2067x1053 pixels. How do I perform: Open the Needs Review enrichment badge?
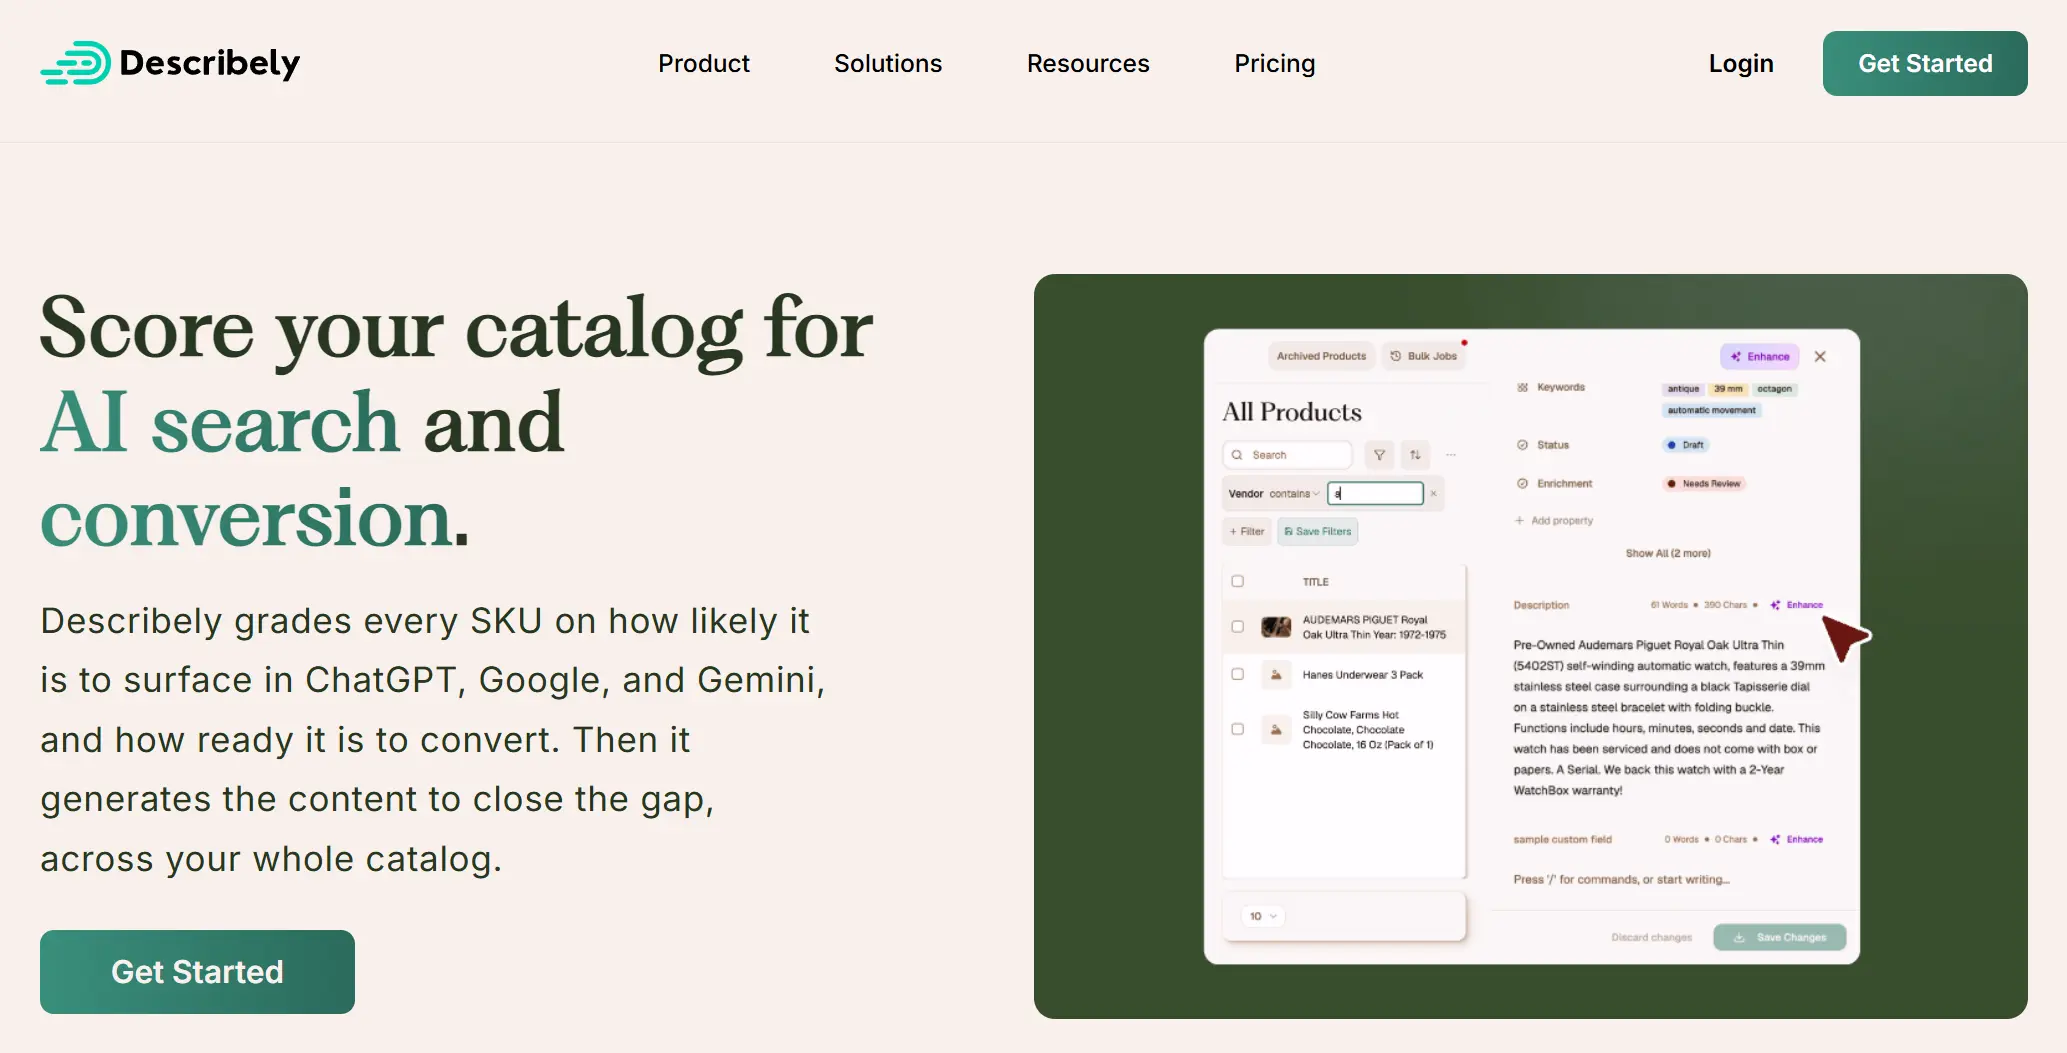click(1703, 484)
